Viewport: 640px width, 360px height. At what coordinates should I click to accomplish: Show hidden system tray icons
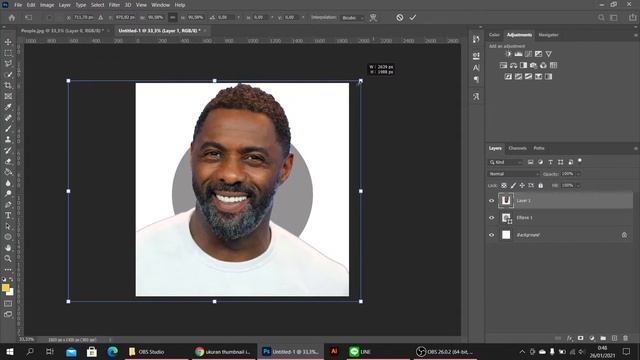point(522,351)
